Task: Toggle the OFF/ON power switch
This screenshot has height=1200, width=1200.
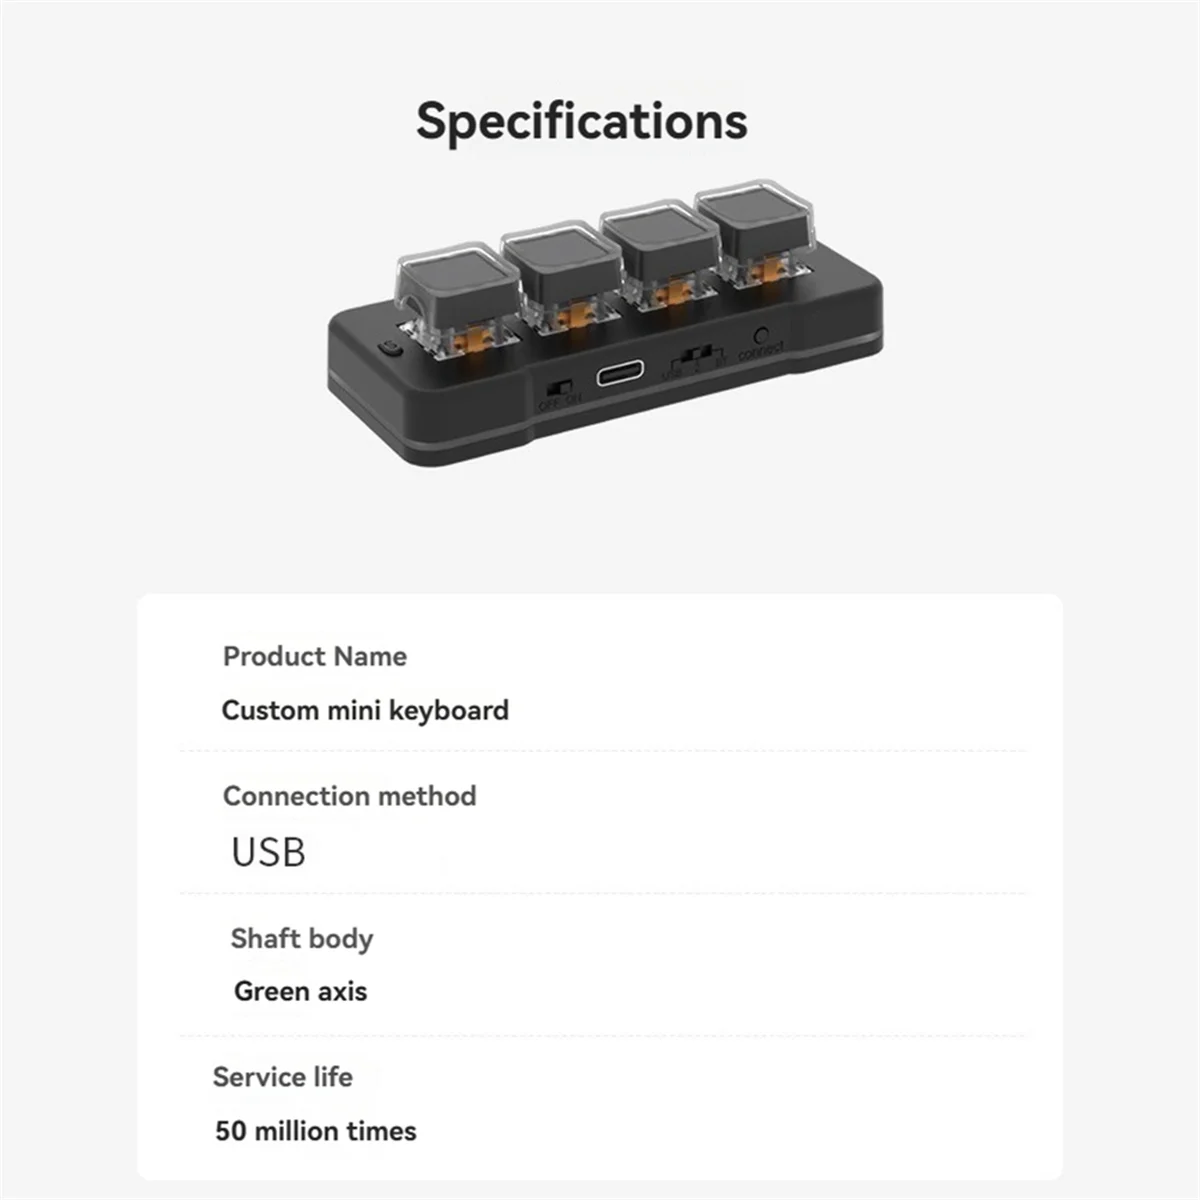Action: point(561,387)
